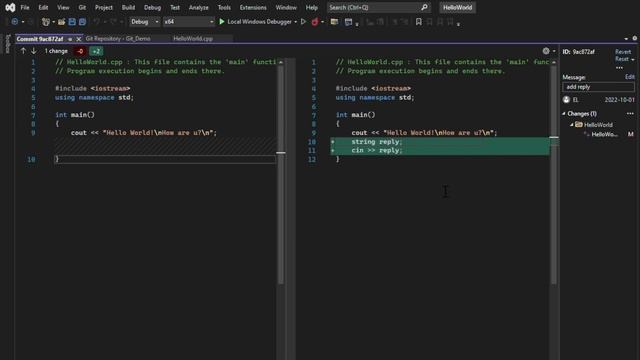Open the Build menu

128,7
